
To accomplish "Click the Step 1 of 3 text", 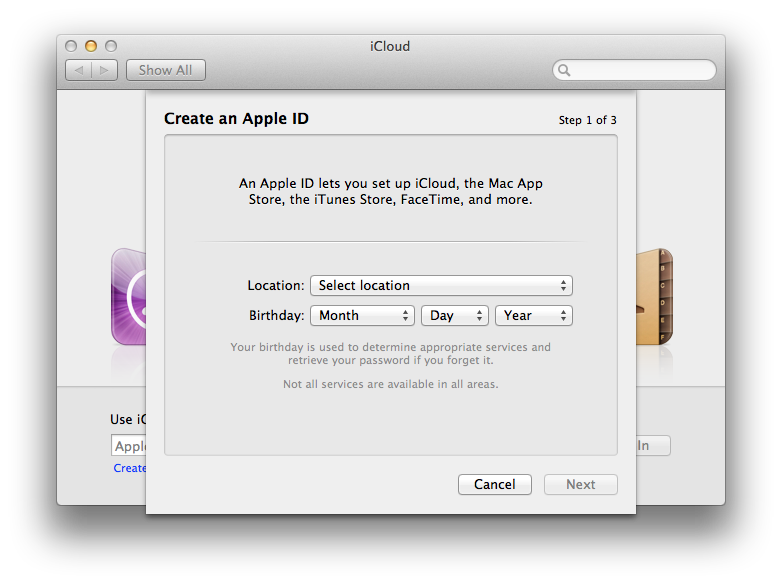I will (x=587, y=120).
